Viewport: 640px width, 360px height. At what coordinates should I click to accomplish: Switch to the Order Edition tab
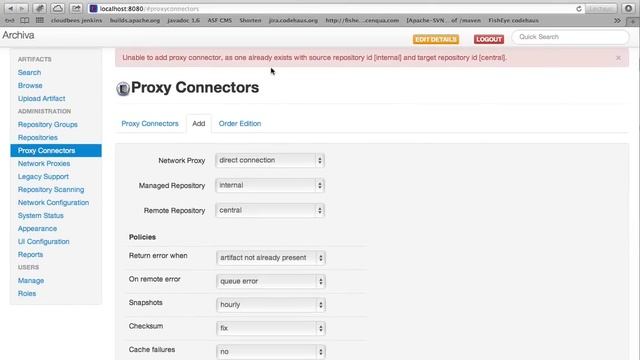[x=240, y=124]
